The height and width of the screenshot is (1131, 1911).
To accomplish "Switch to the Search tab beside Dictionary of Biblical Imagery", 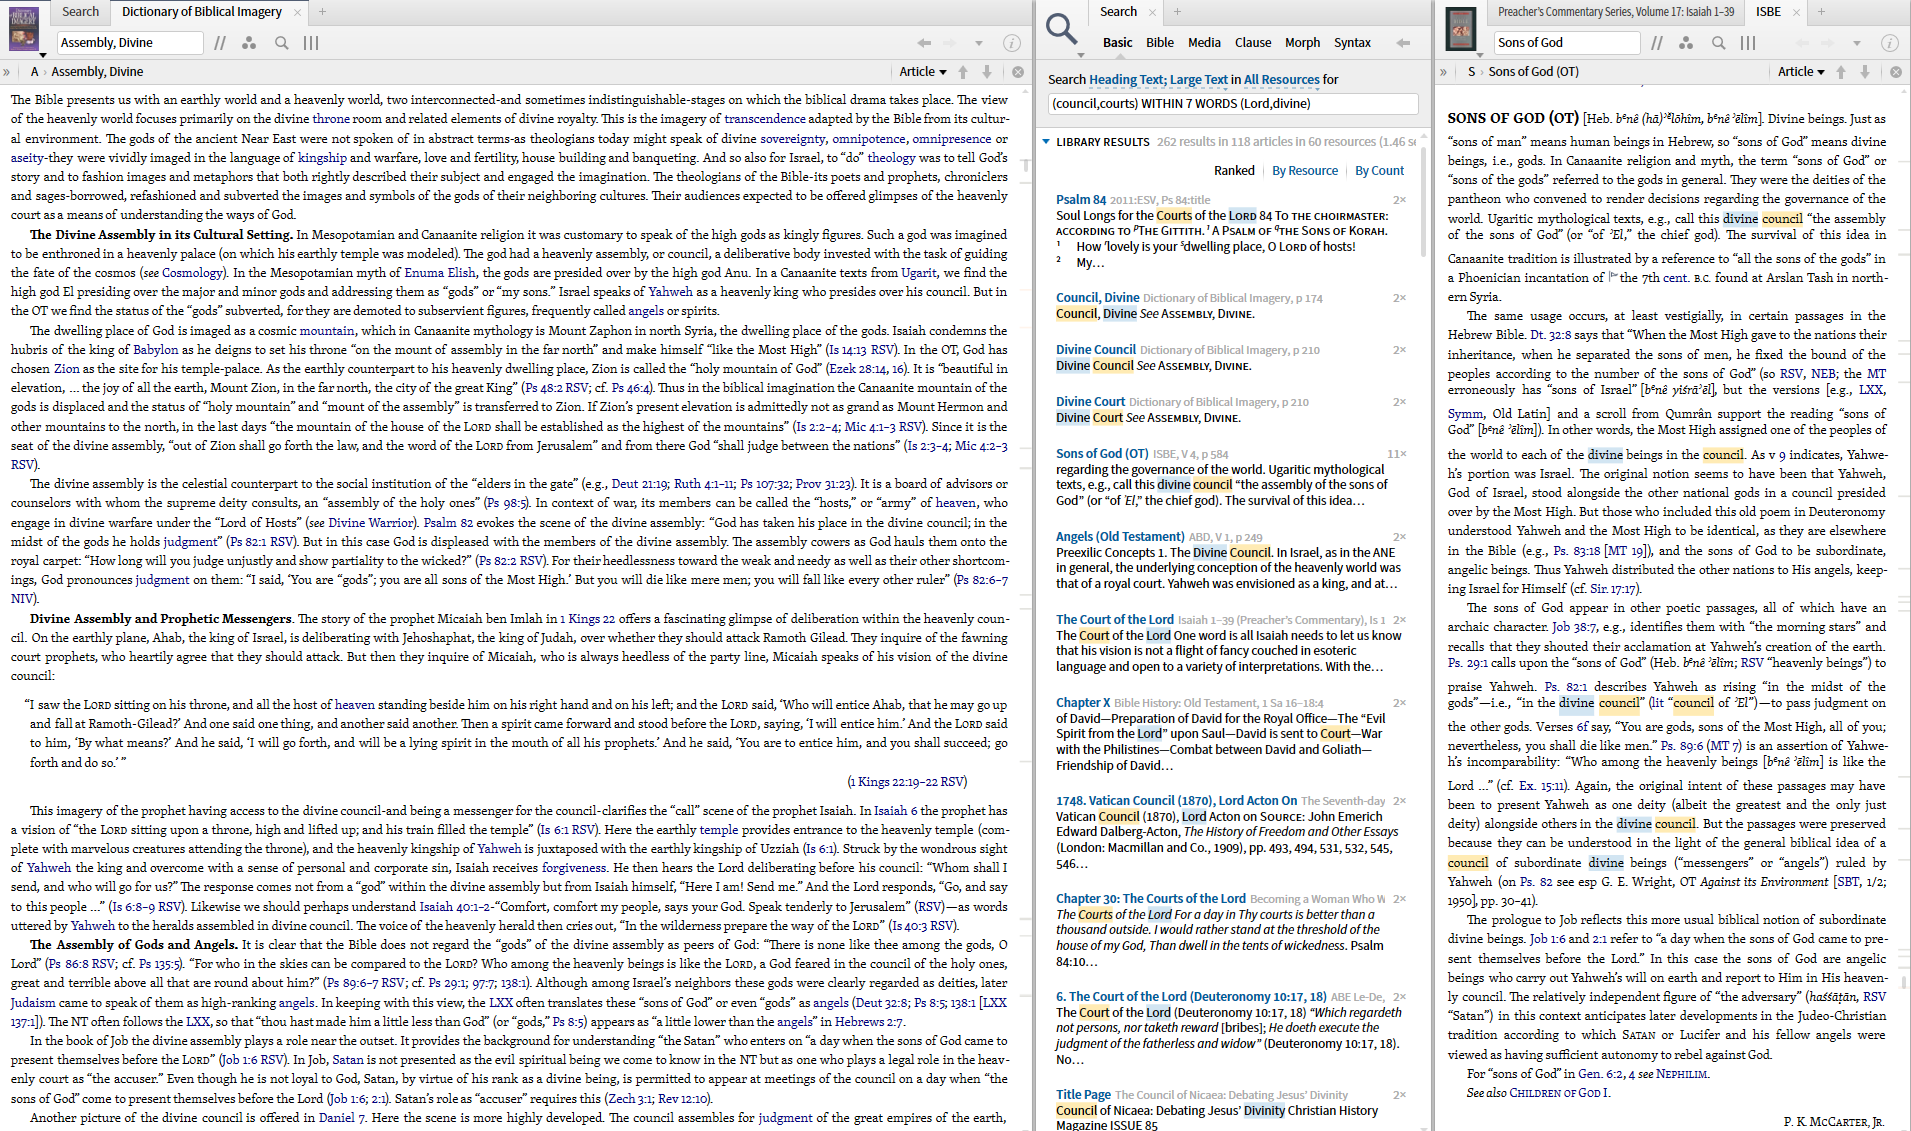I will click(80, 12).
